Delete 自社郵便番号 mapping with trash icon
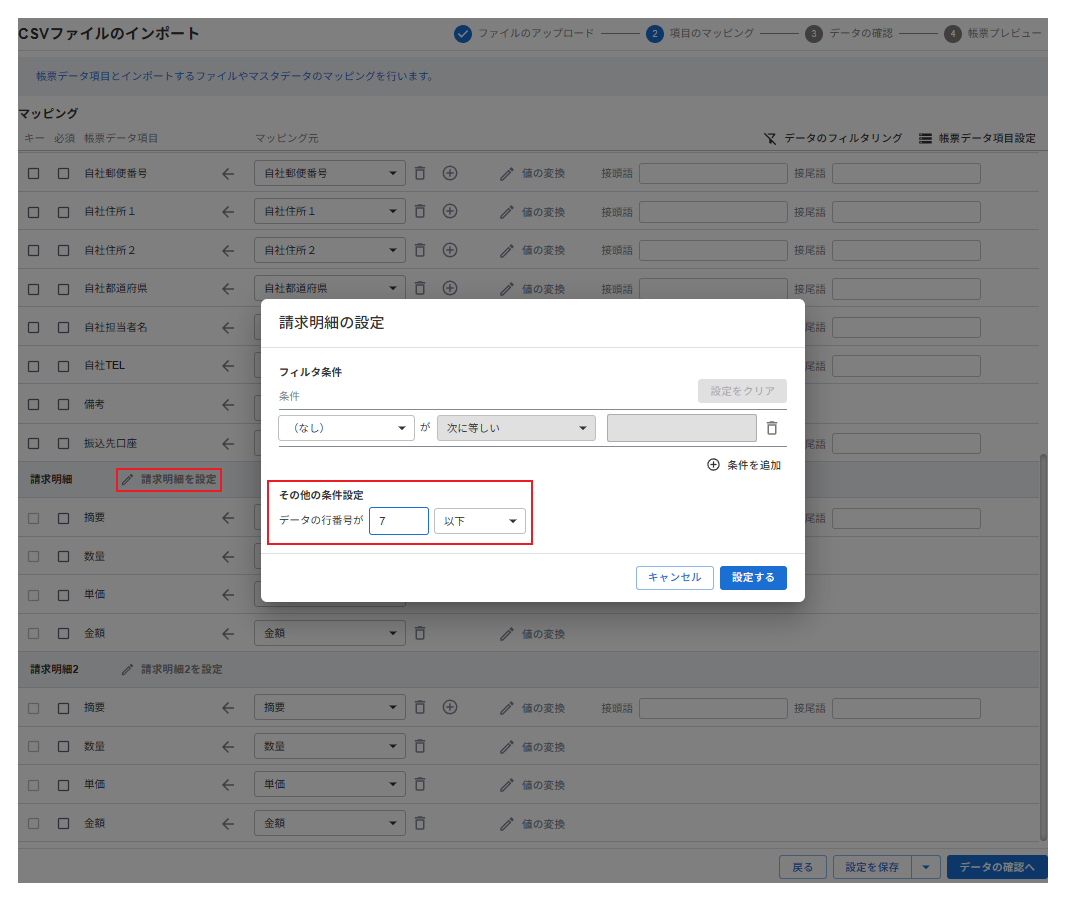The height and width of the screenshot is (906, 1066). pos(420,173)
